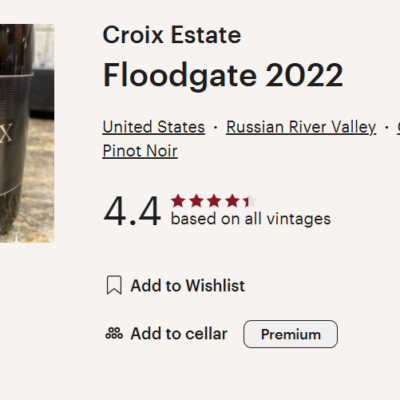Click the 'based on all vintages' text
The image size is (400, 400).
251,219
